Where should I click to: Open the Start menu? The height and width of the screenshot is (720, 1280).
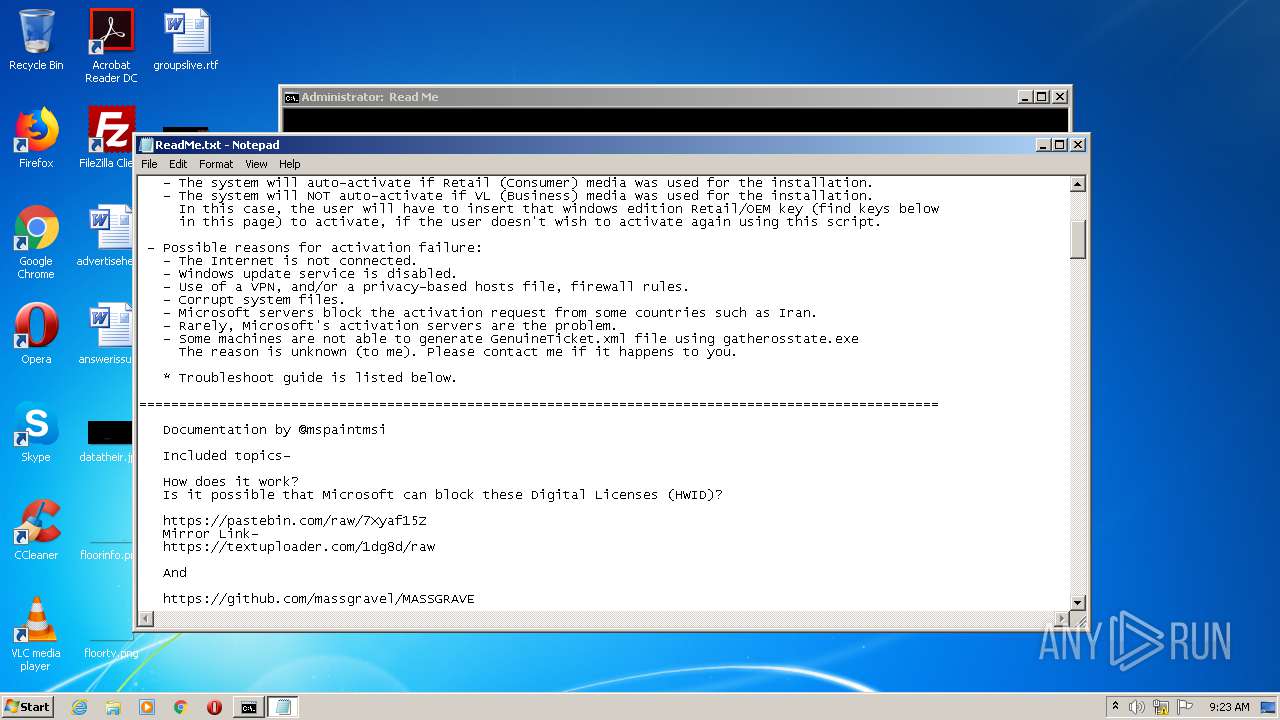click(27, 707)
